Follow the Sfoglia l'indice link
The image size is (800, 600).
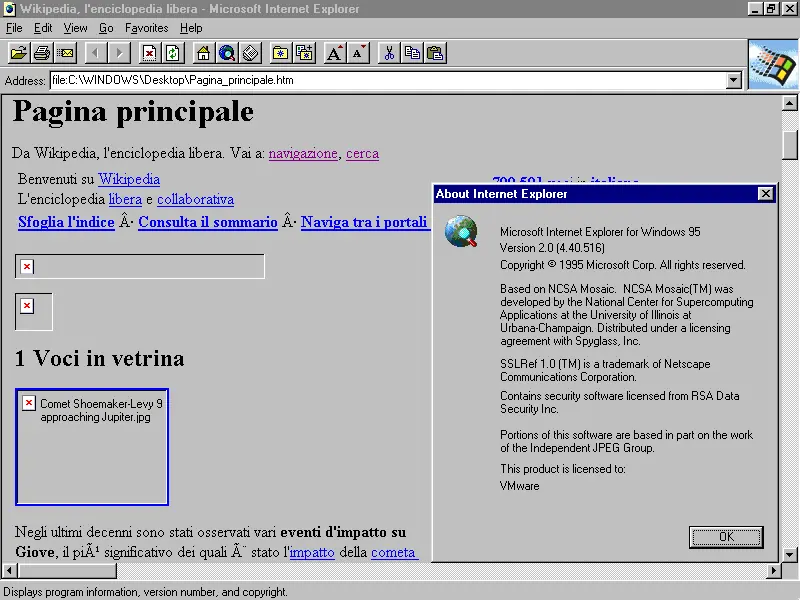(66, 222)
